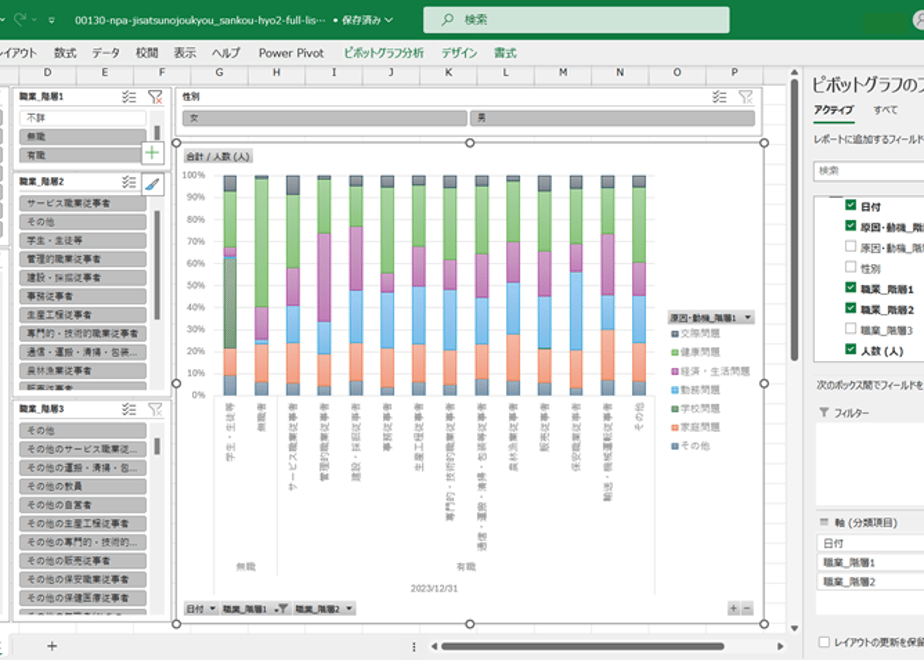The image size is (924, 660).
Task: Open 職業_階層2 field button dropdown
Action: [x=324, y=609]
